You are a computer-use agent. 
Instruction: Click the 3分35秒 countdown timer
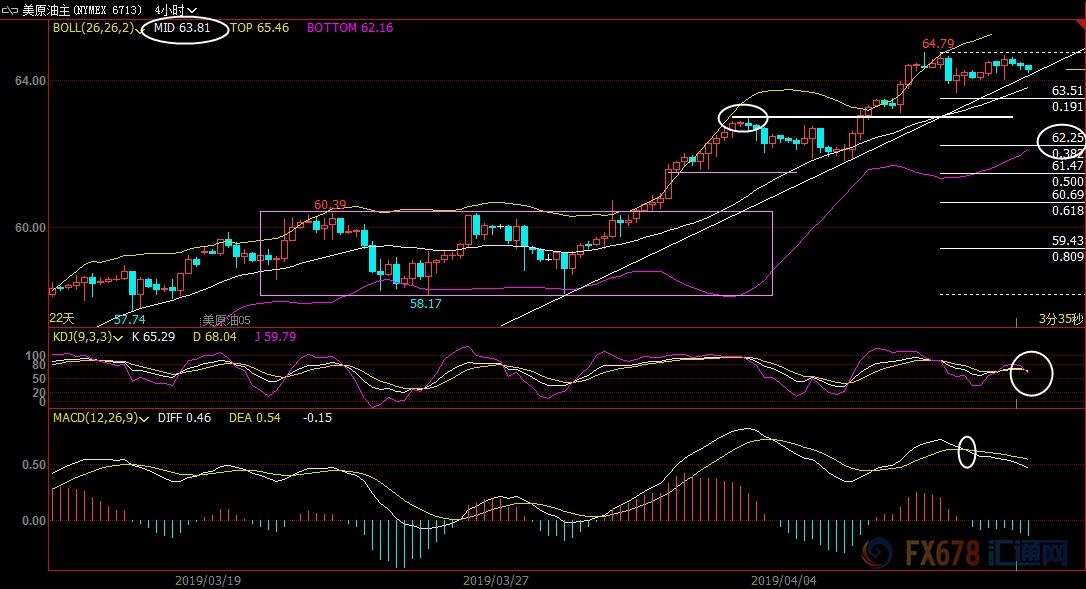click(x=1060, y=318)
